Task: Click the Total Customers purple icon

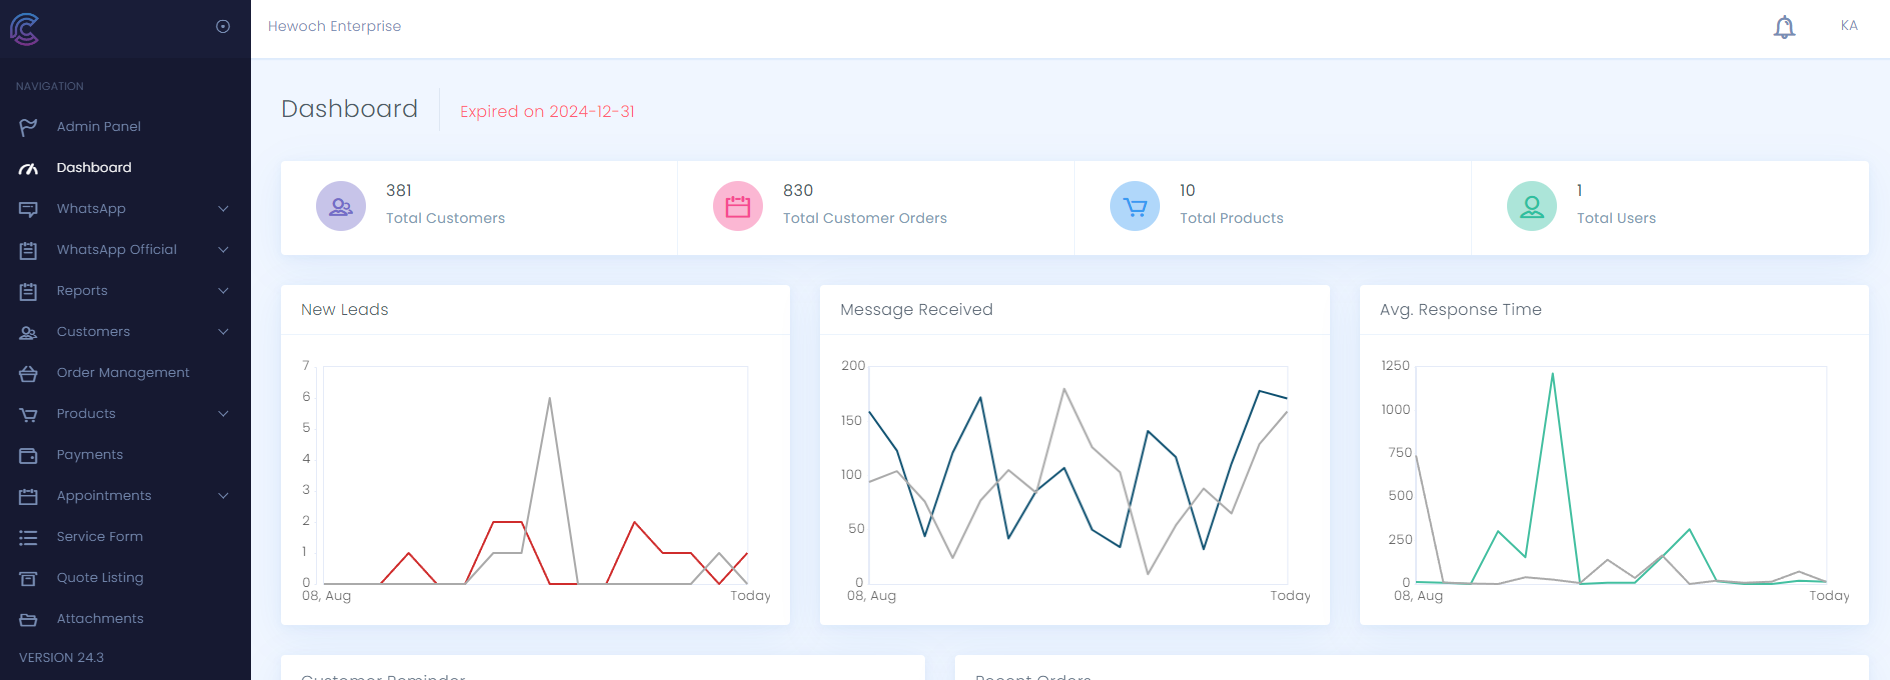Action: 341,206
